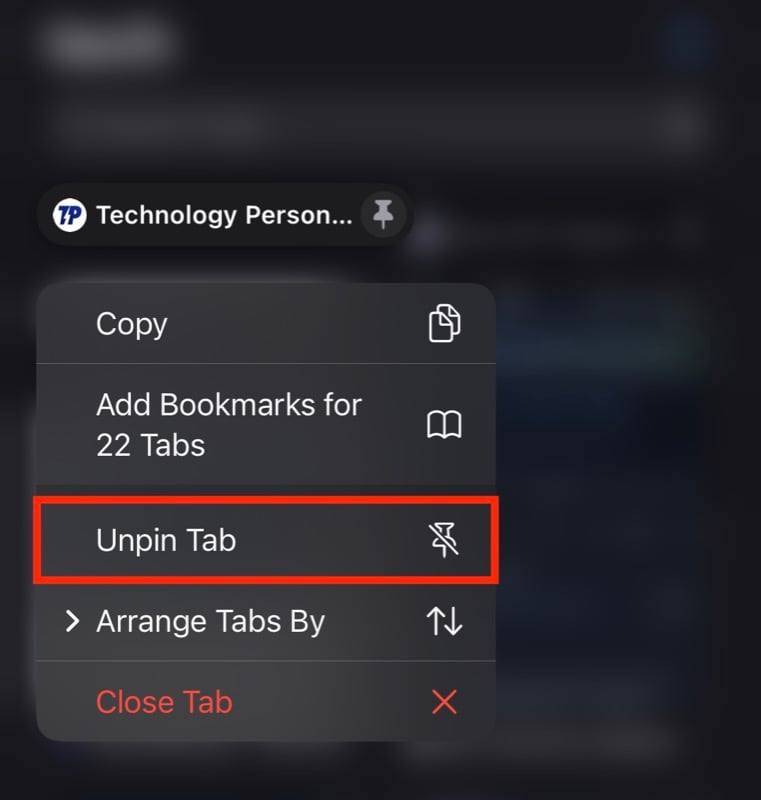This screenshot has height=800, width=761.
Task: Click the crossed-out pin icon
Action: click(x=444, y=540)
